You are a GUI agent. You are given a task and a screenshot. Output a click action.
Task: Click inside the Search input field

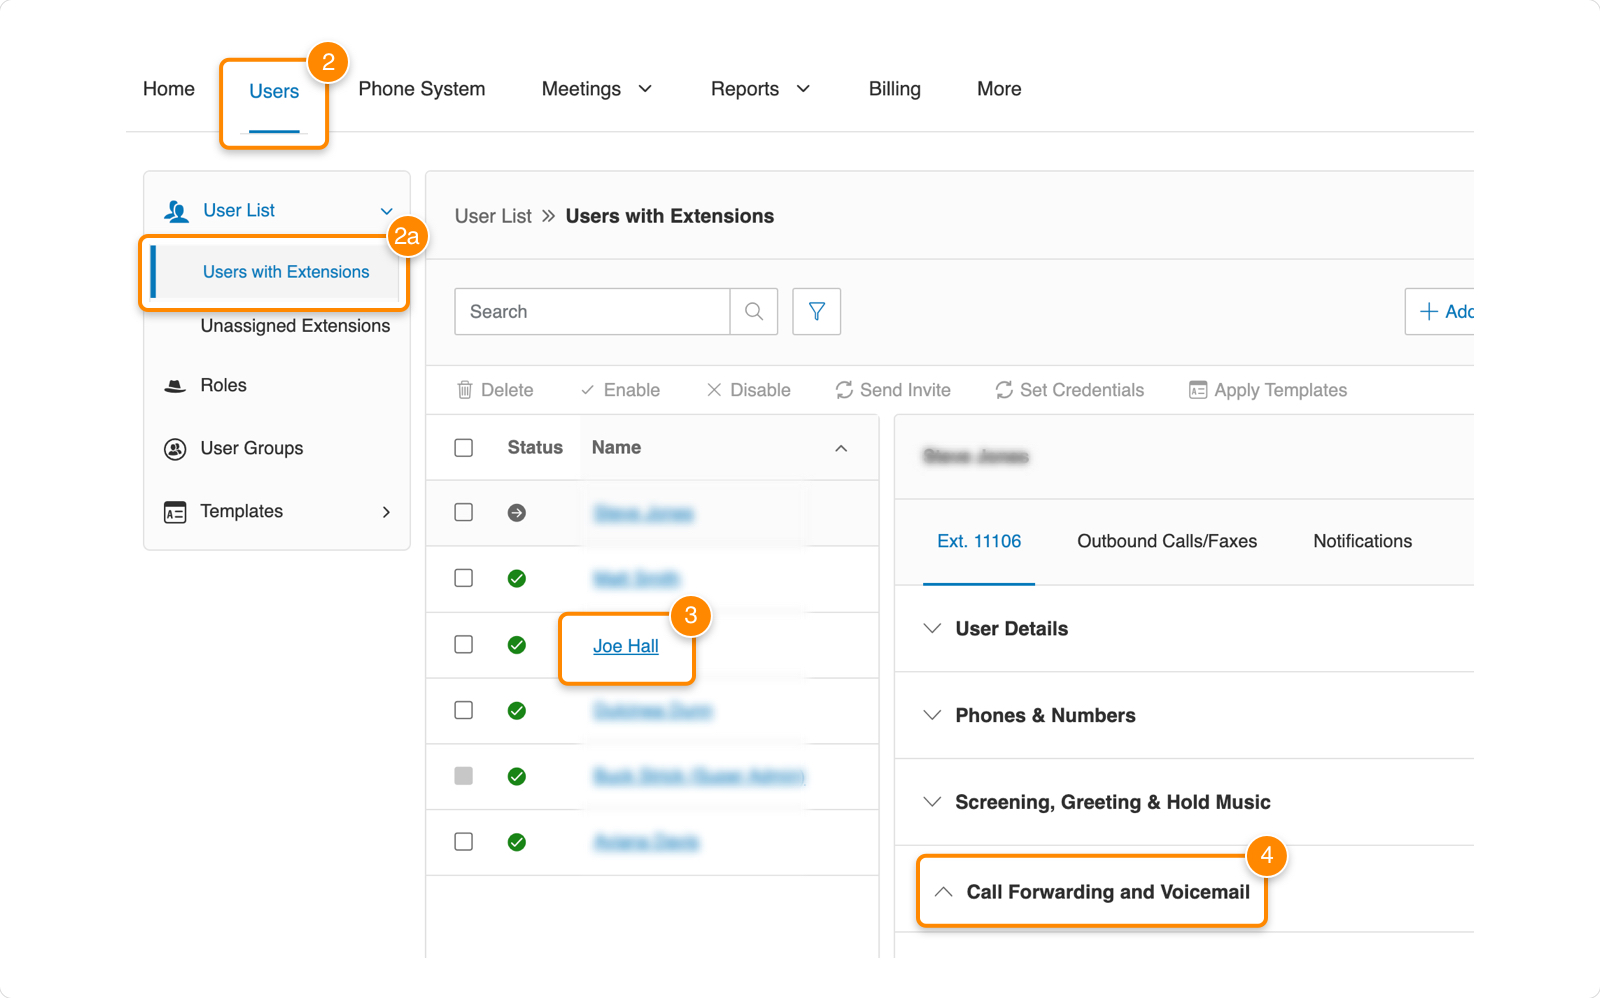click(x=590, y=311)
